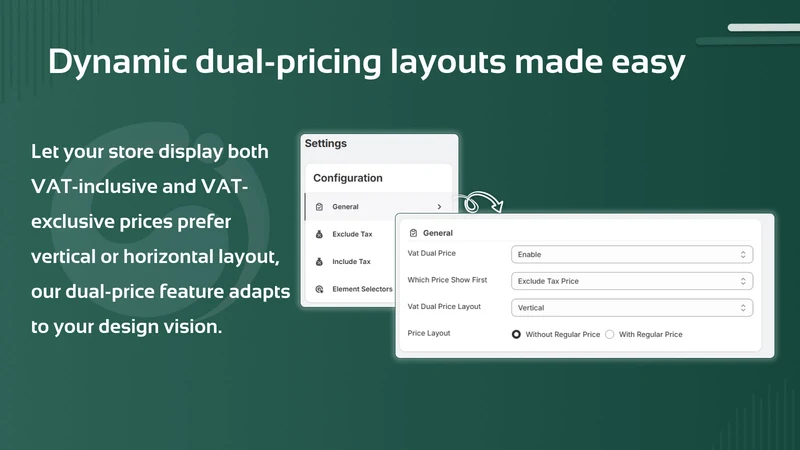
Task: Click the General panel header icon
Action: click(413, 233)
